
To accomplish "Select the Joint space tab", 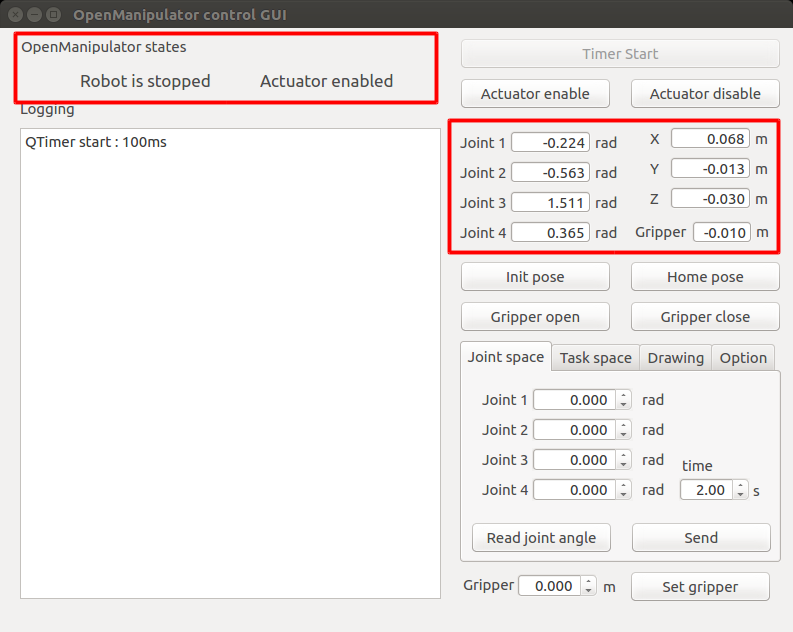I will [x=506, y=357].
